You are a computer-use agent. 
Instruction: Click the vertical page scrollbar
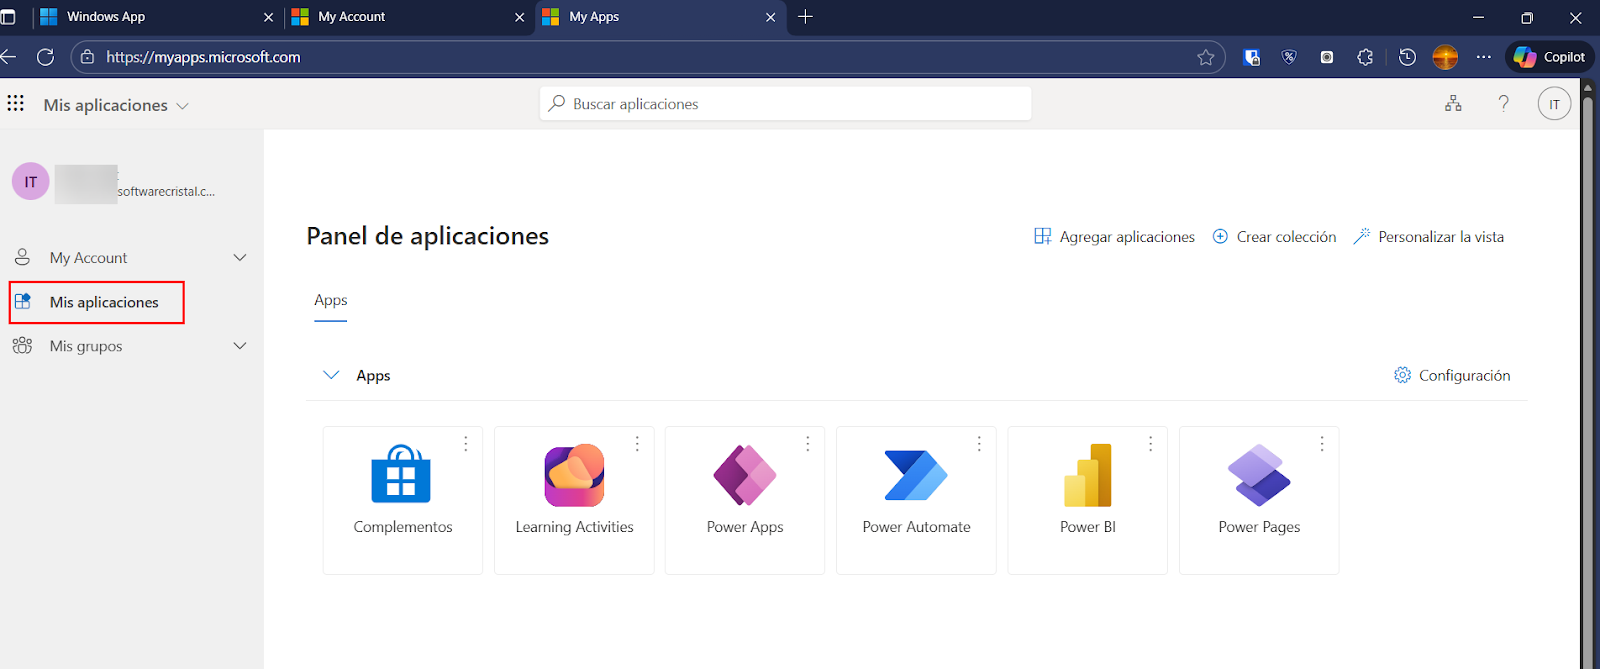click(x=1587, y=370)
